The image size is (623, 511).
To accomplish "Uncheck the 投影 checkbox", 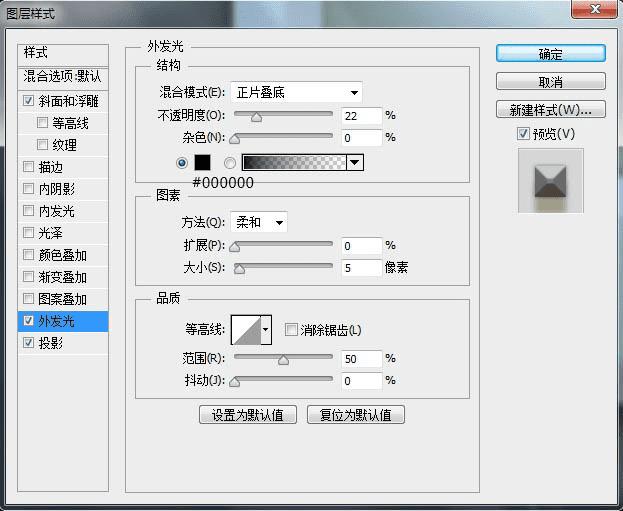I will [x=28, y=342].
